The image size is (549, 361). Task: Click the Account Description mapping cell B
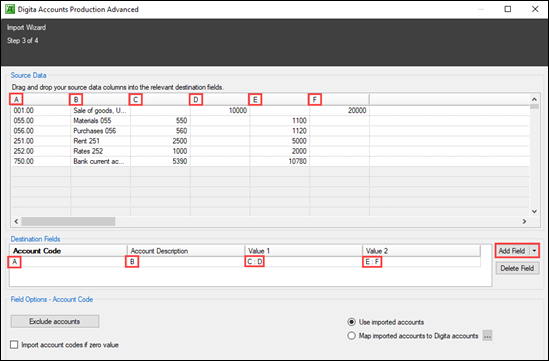click(186, 262)
